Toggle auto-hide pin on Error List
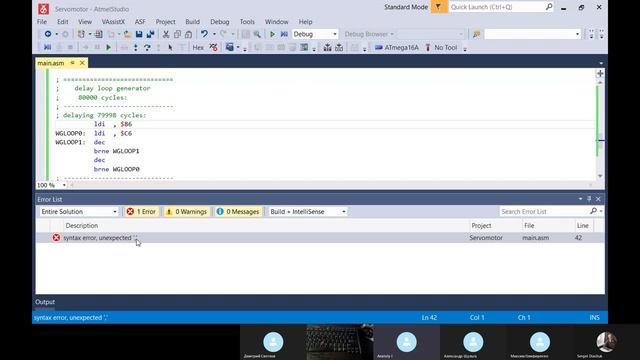Image resolution: width=640 pixels, height=360 pixels. 589,199
